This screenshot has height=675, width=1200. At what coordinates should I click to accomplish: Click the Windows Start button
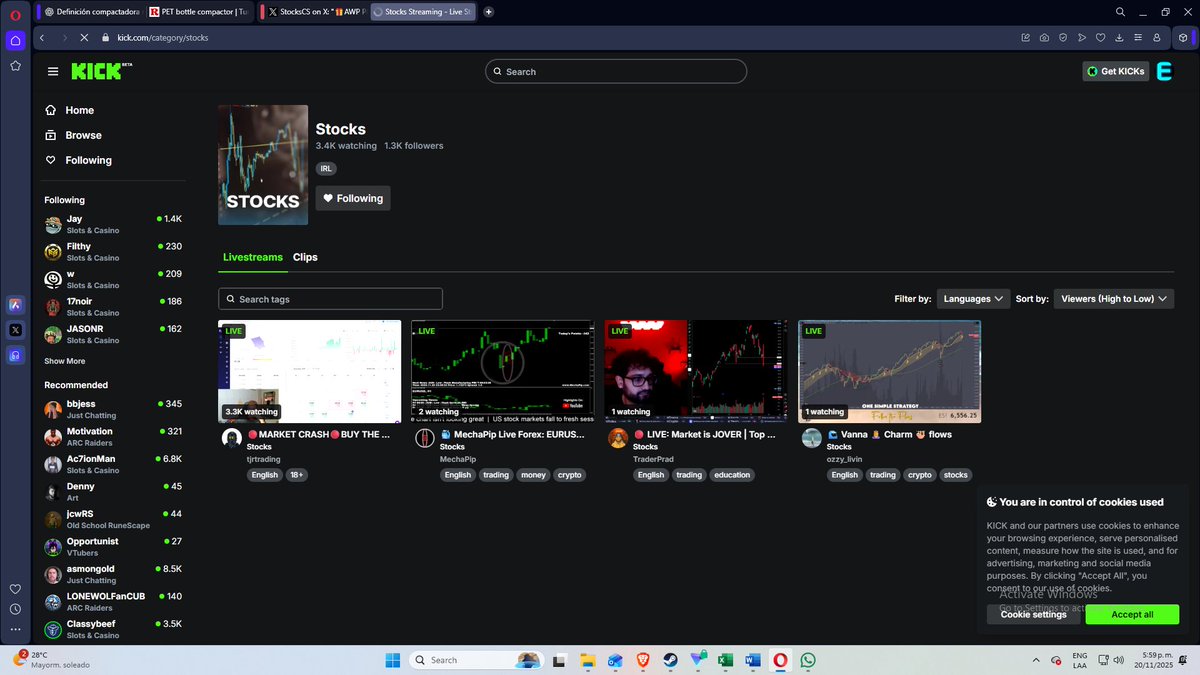pyautogui.click(x=393, y=660)
